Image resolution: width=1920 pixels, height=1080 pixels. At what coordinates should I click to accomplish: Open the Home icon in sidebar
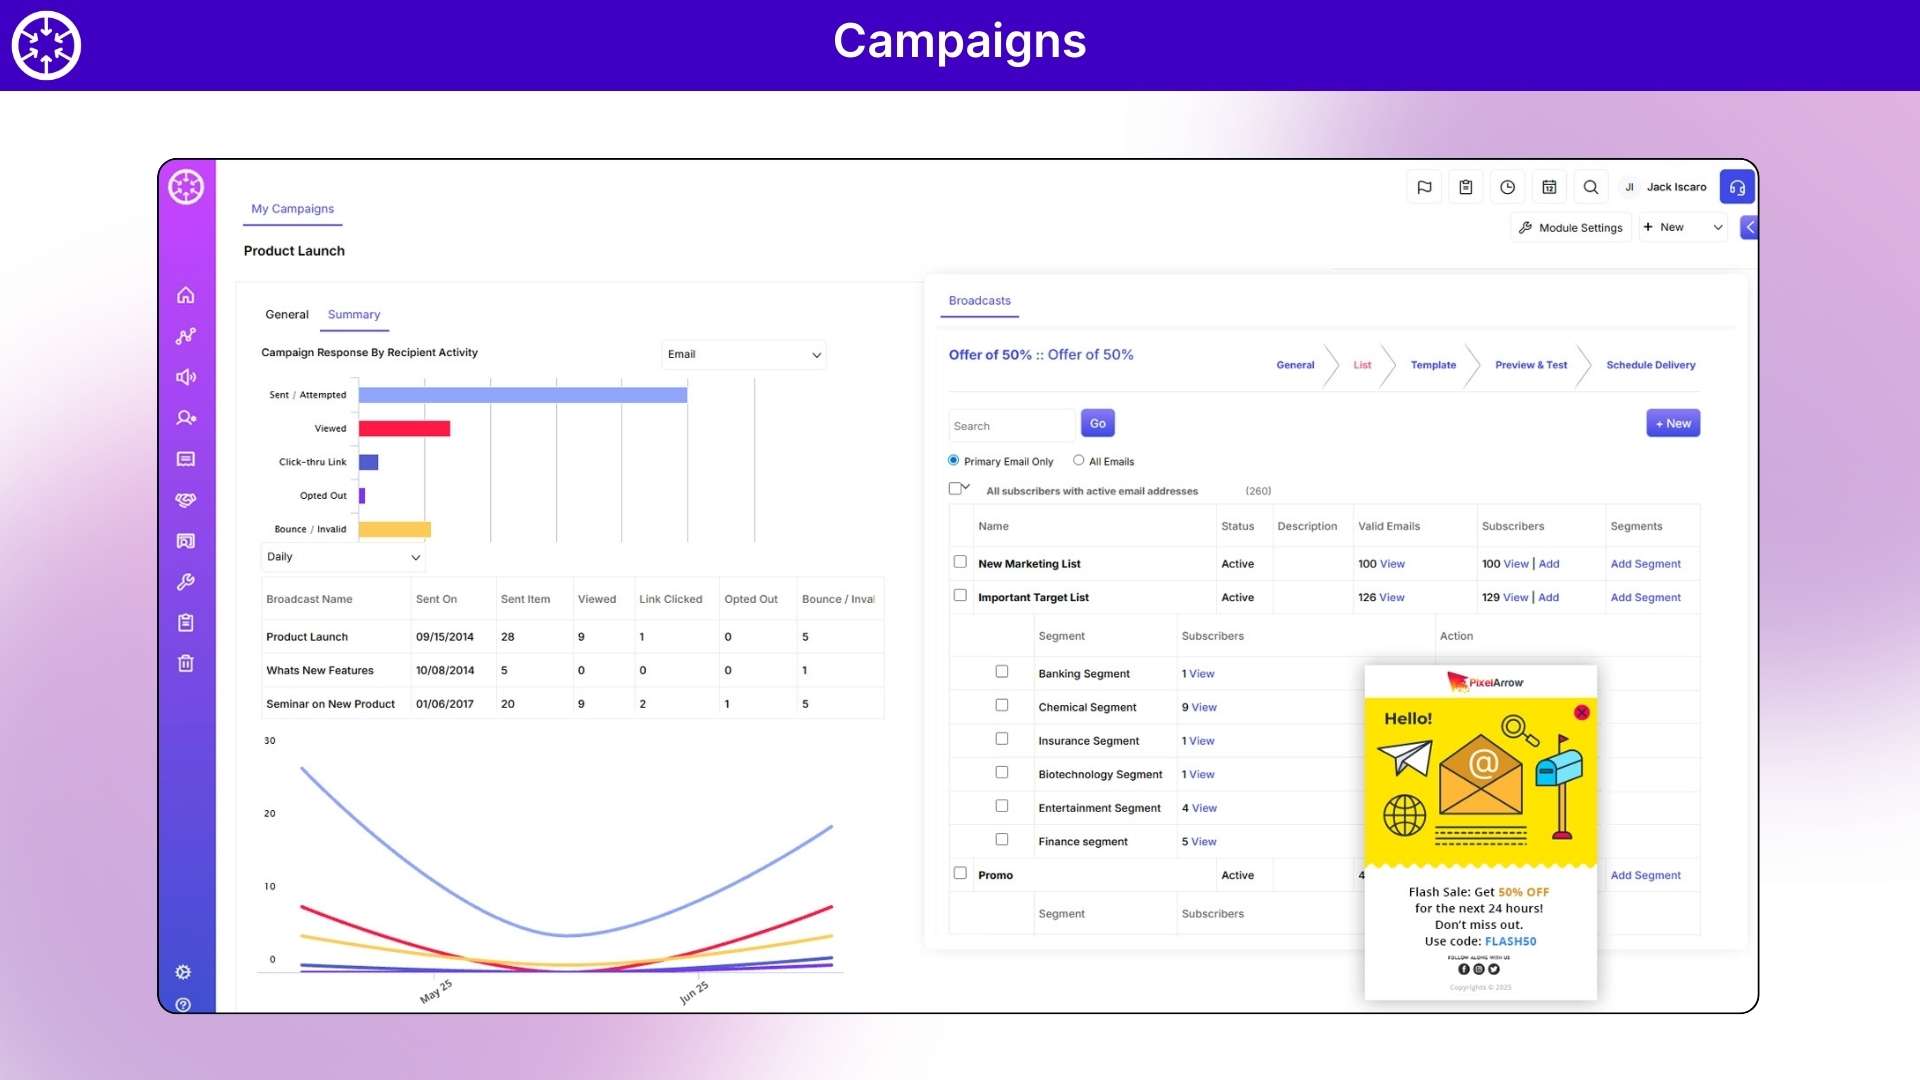pos(186,295)
